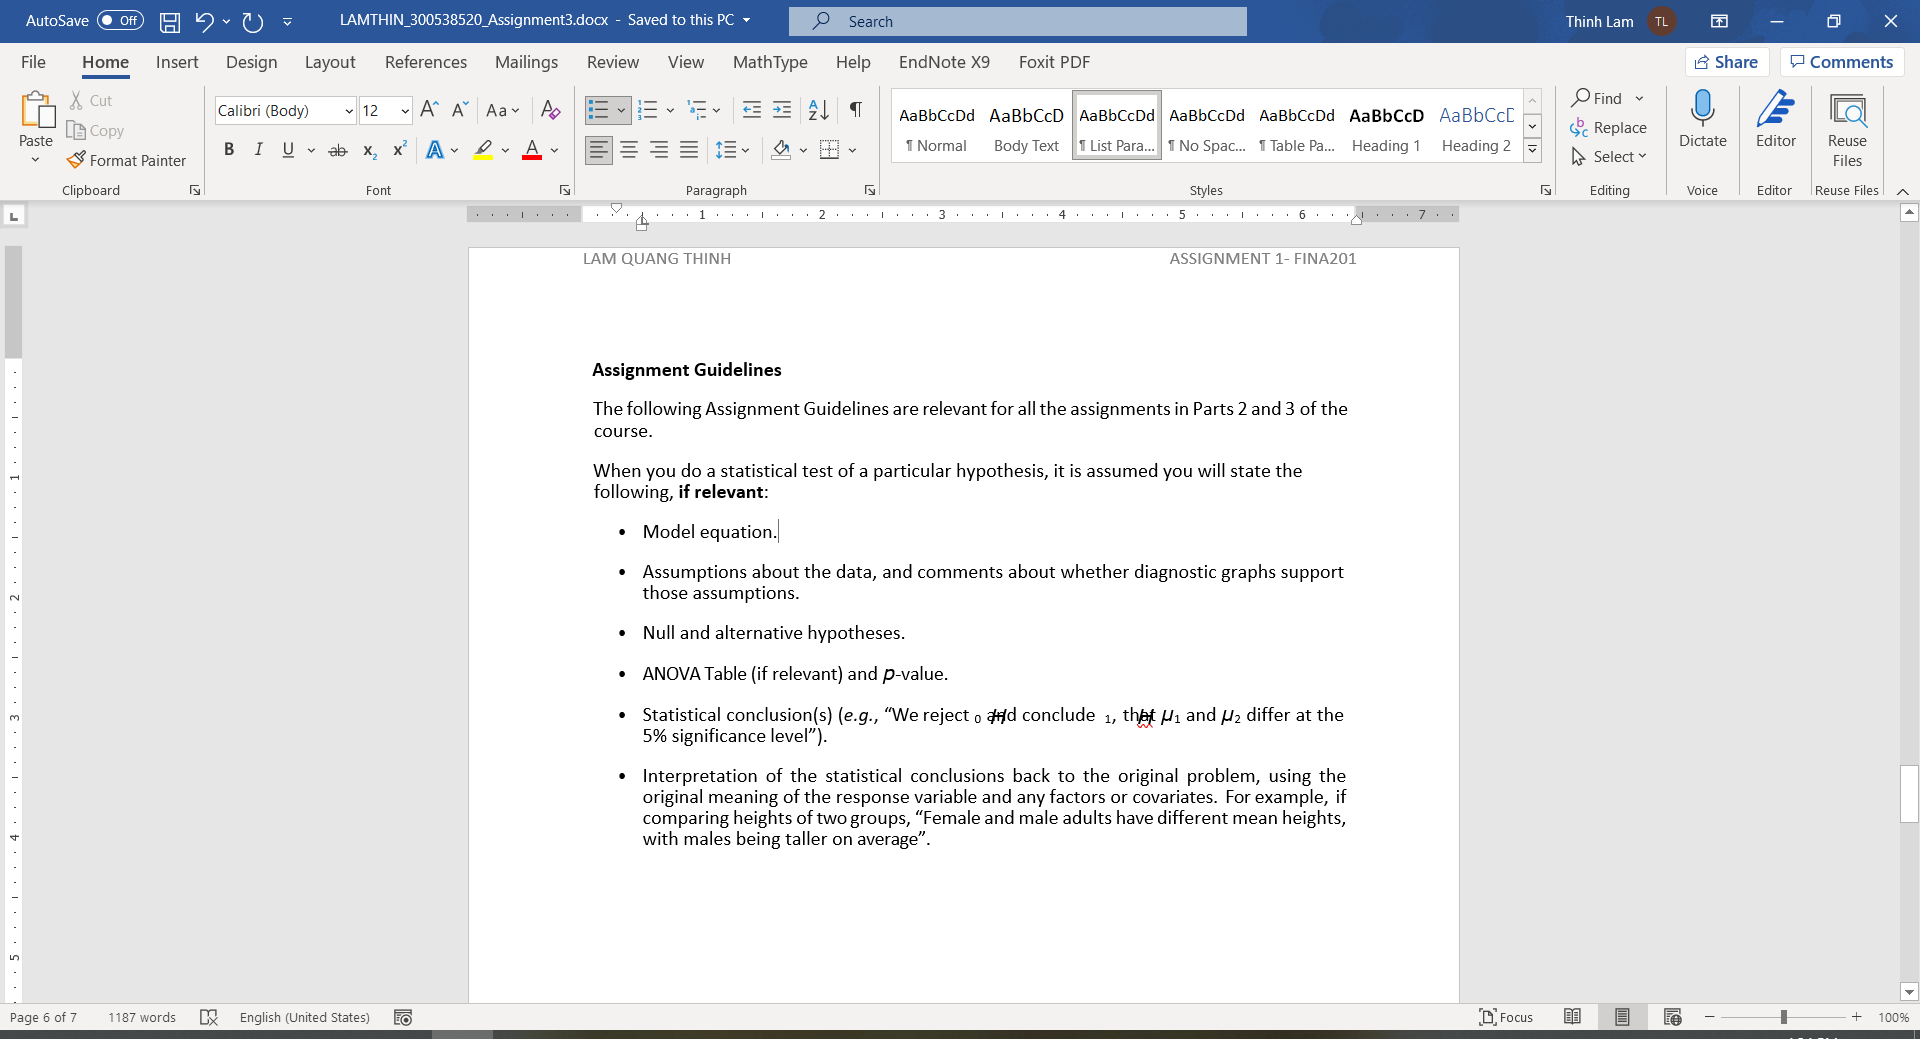1920x1039 pixels.
Task: Open the MathType menu
Action: [x=769, y=61]
